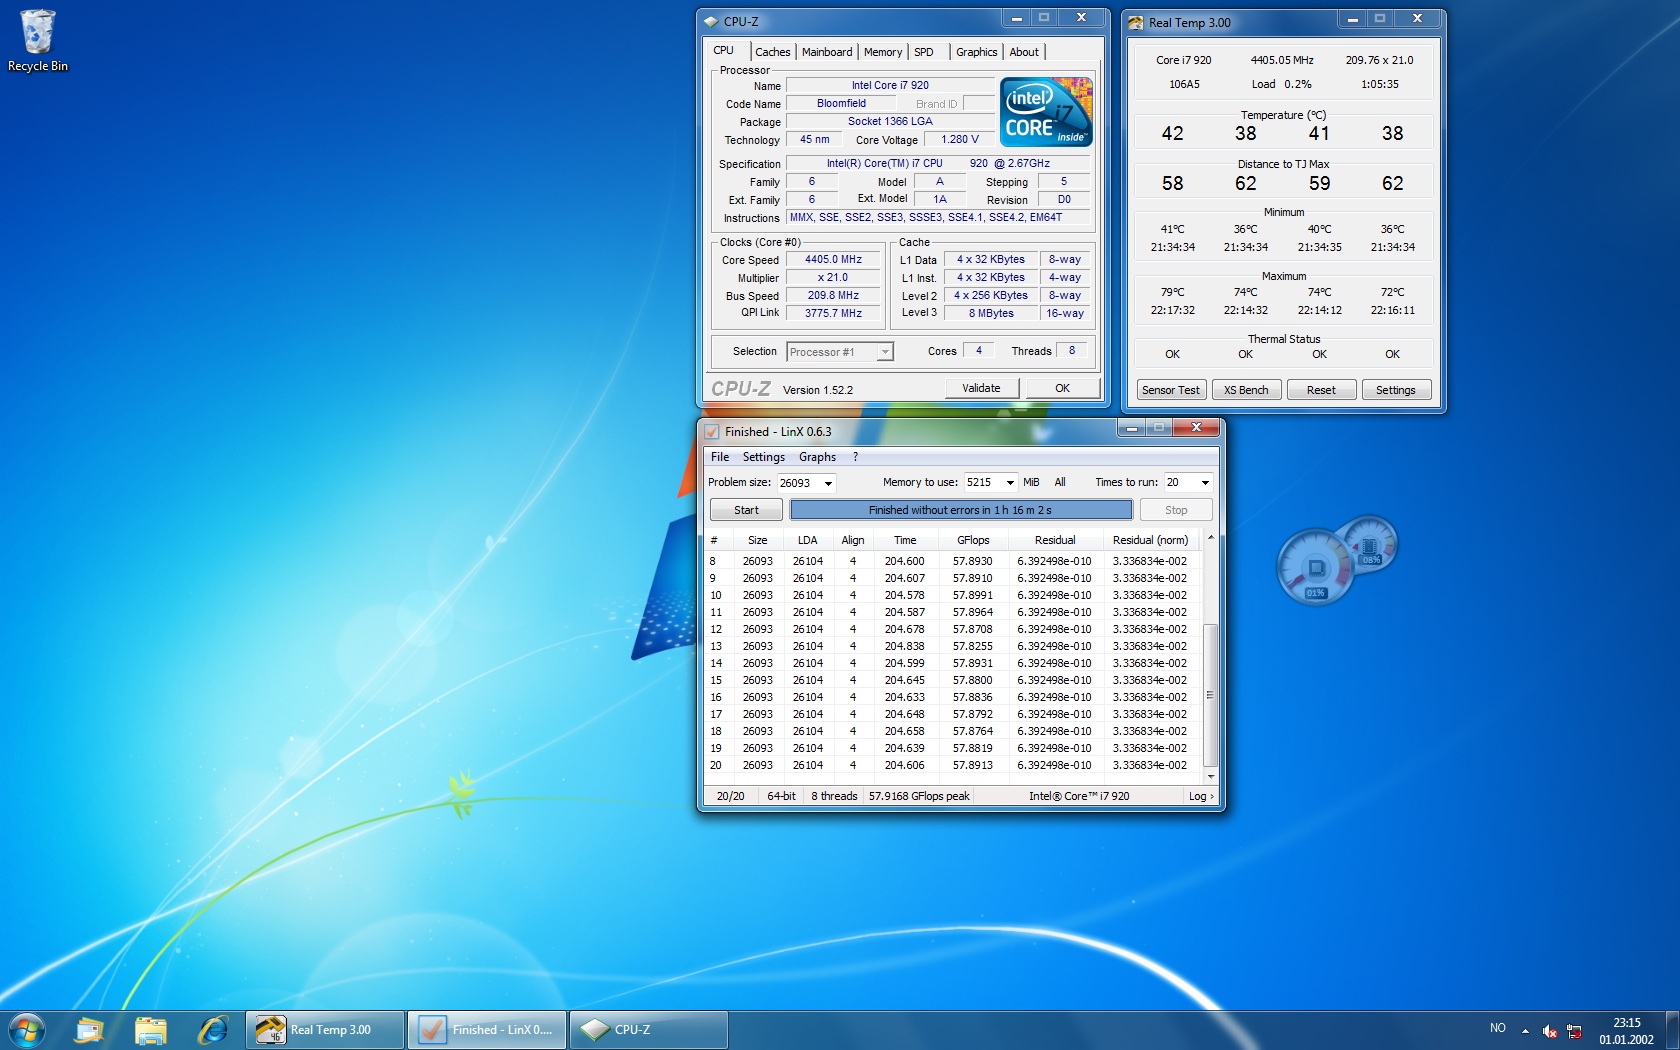Open the clock showing 23:15
Screen dimensions: 1680x1050
(x=1626, y=1030)
